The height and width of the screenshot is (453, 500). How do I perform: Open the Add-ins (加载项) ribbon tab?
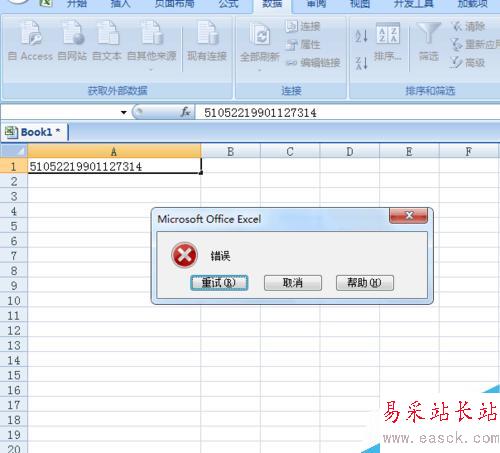coord(472,4)
